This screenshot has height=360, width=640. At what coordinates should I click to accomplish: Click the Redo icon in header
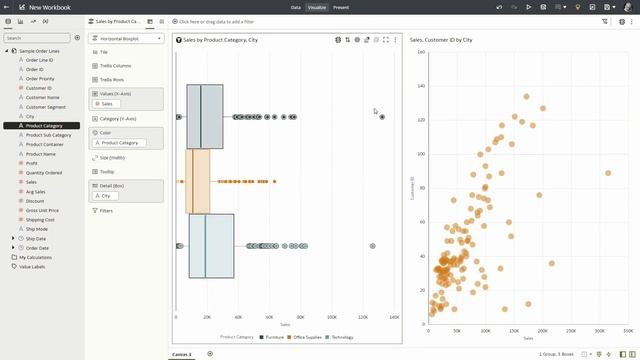[514, 7]
